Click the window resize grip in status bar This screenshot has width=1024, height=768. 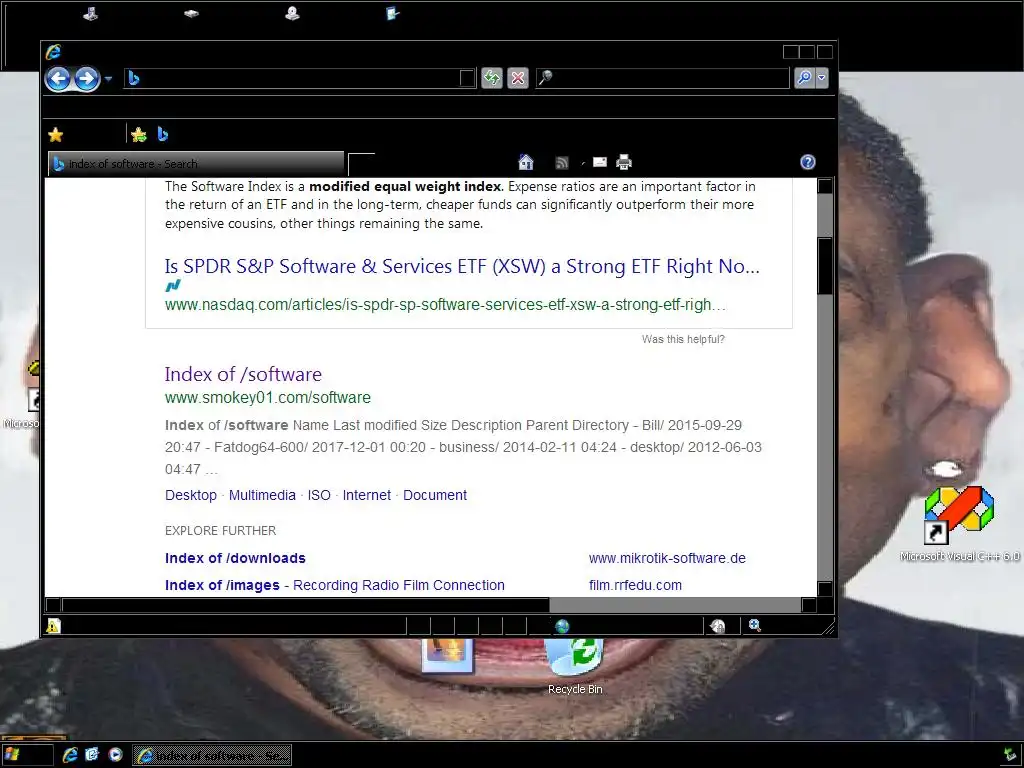[828, 628]
